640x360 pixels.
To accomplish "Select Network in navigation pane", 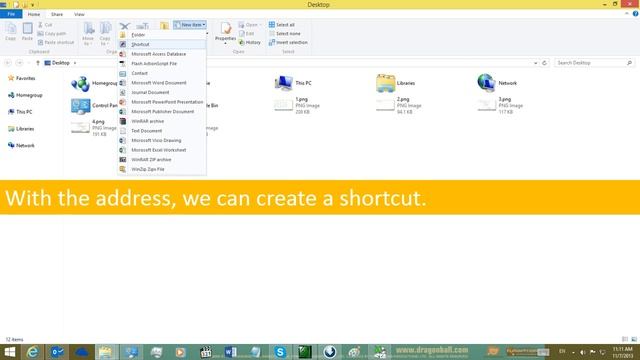I will (21, 146).
